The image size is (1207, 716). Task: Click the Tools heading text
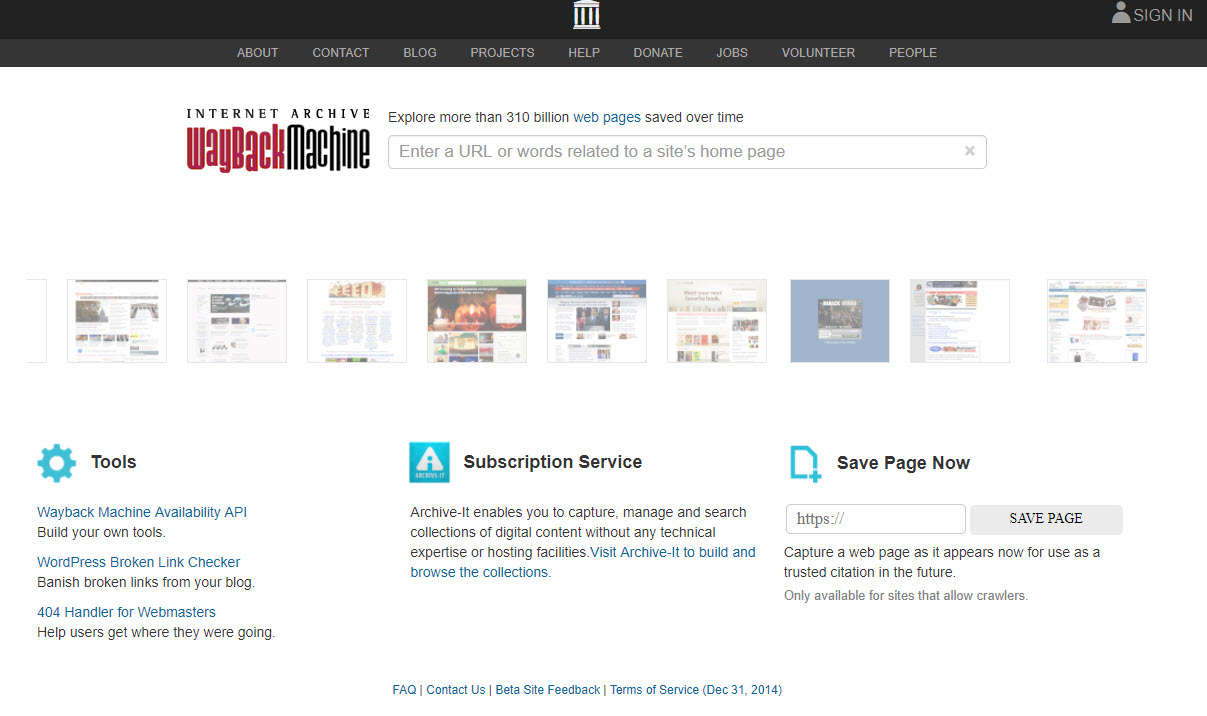[114, 462]
